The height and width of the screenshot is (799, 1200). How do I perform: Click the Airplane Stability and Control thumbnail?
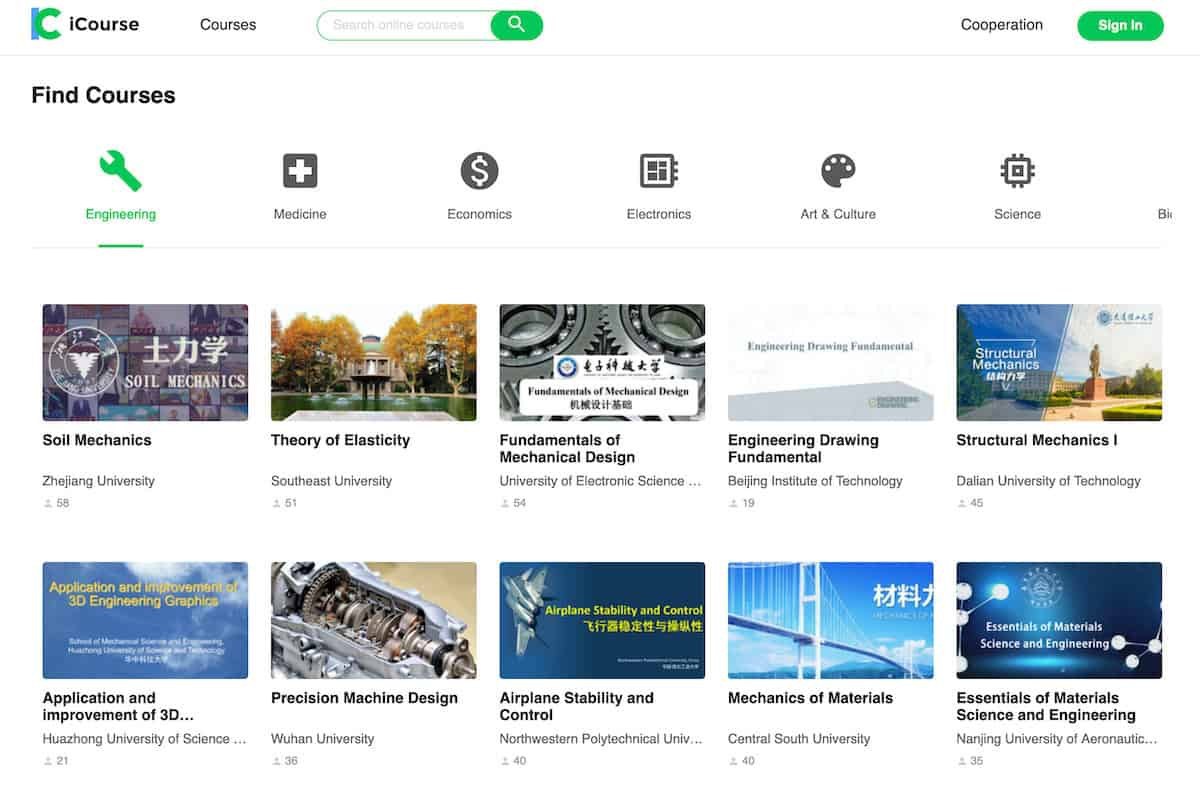coord(602,620)
